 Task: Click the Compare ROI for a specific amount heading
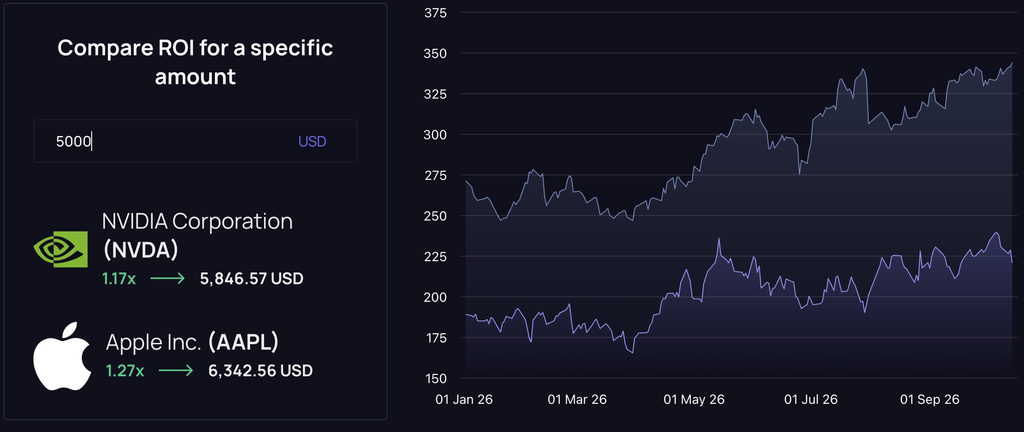coord(195,62)
